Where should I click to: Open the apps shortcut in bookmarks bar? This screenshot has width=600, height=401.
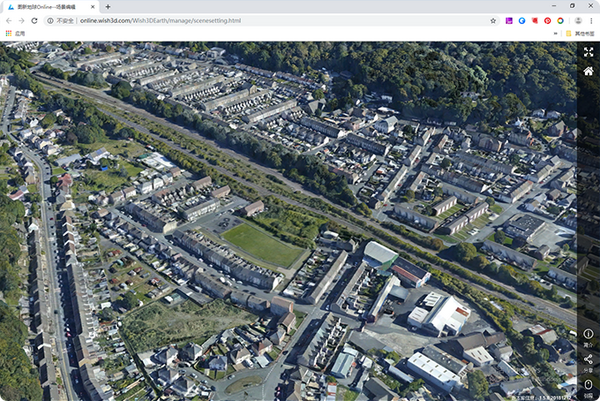coord(15,34)
